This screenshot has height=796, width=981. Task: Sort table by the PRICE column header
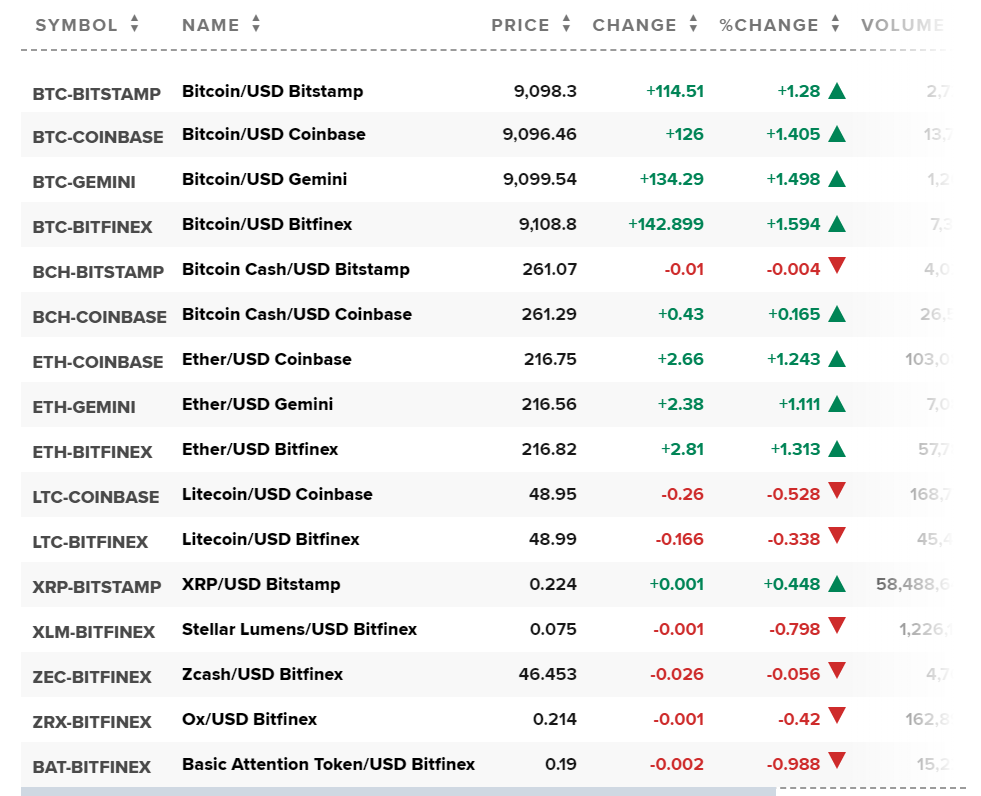pyautogui.click(x=531, y=25)
